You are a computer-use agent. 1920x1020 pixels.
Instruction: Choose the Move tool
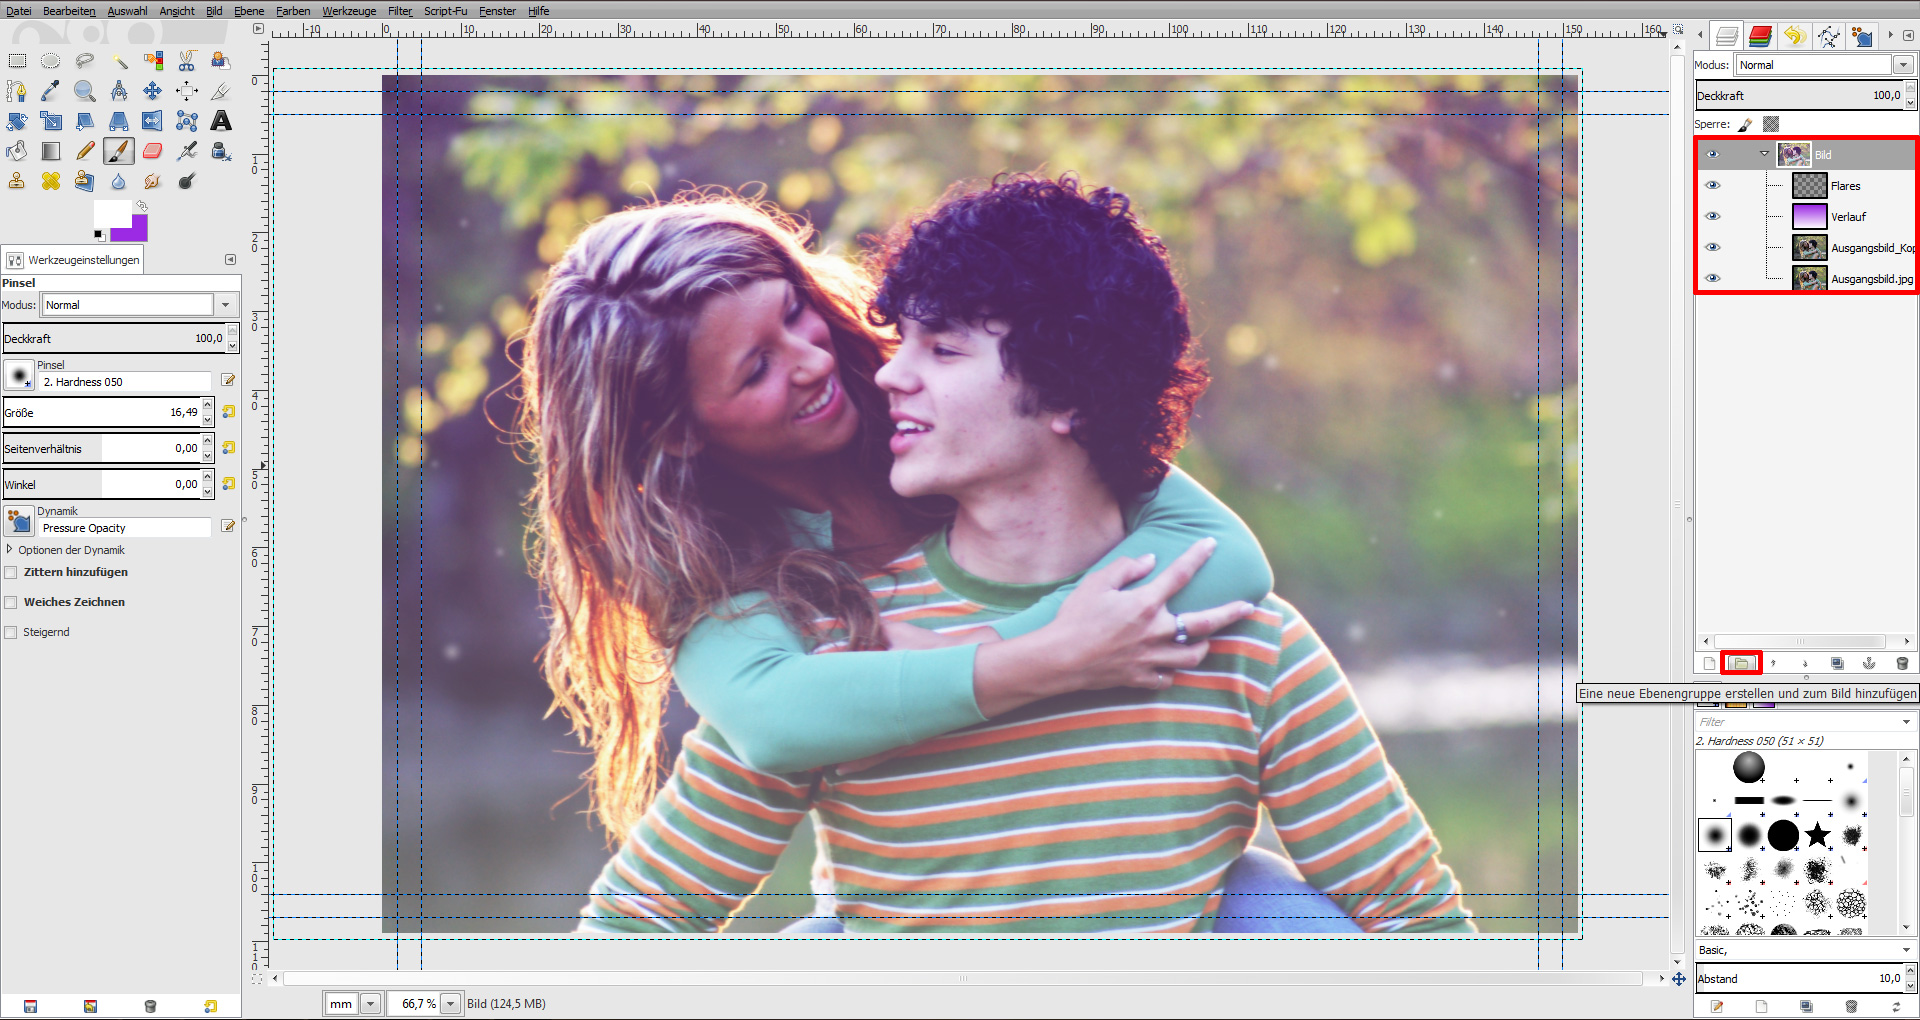[152, 91]
